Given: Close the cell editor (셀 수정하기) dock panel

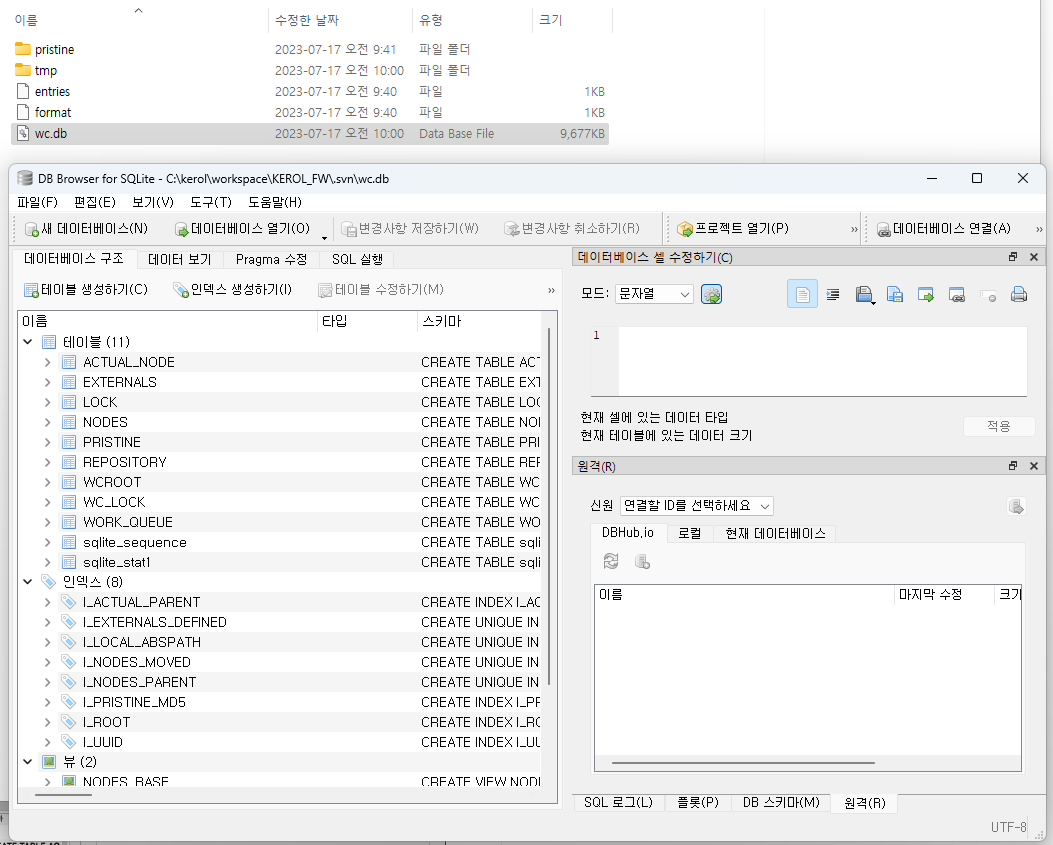Looking at the screenshot, I should click(x=1034, y=257).
